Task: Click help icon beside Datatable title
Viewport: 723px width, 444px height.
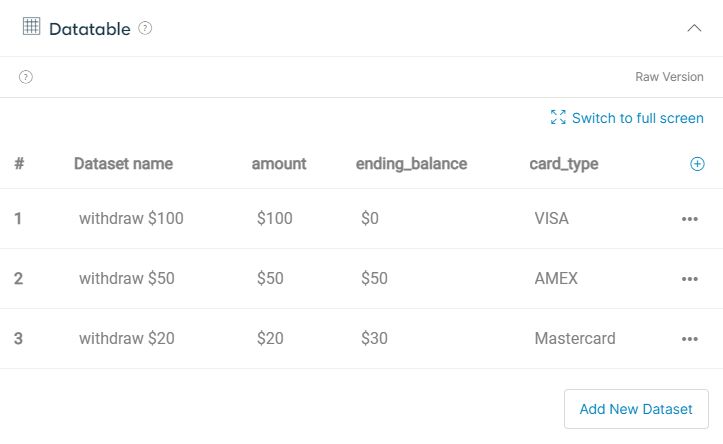Action: point(145,28)
